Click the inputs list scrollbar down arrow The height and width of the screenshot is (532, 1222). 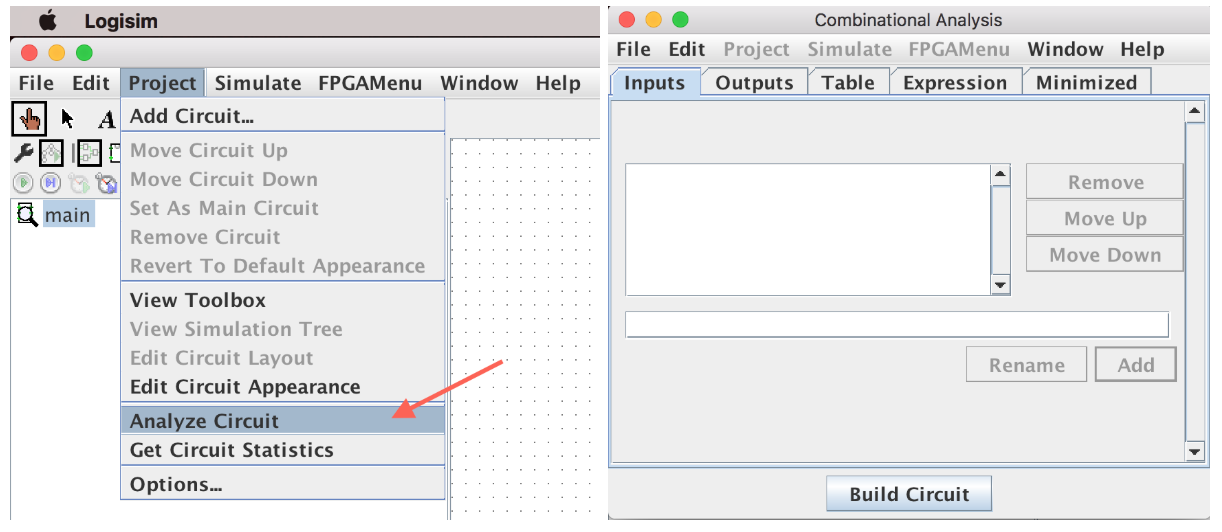(1000, 286)
